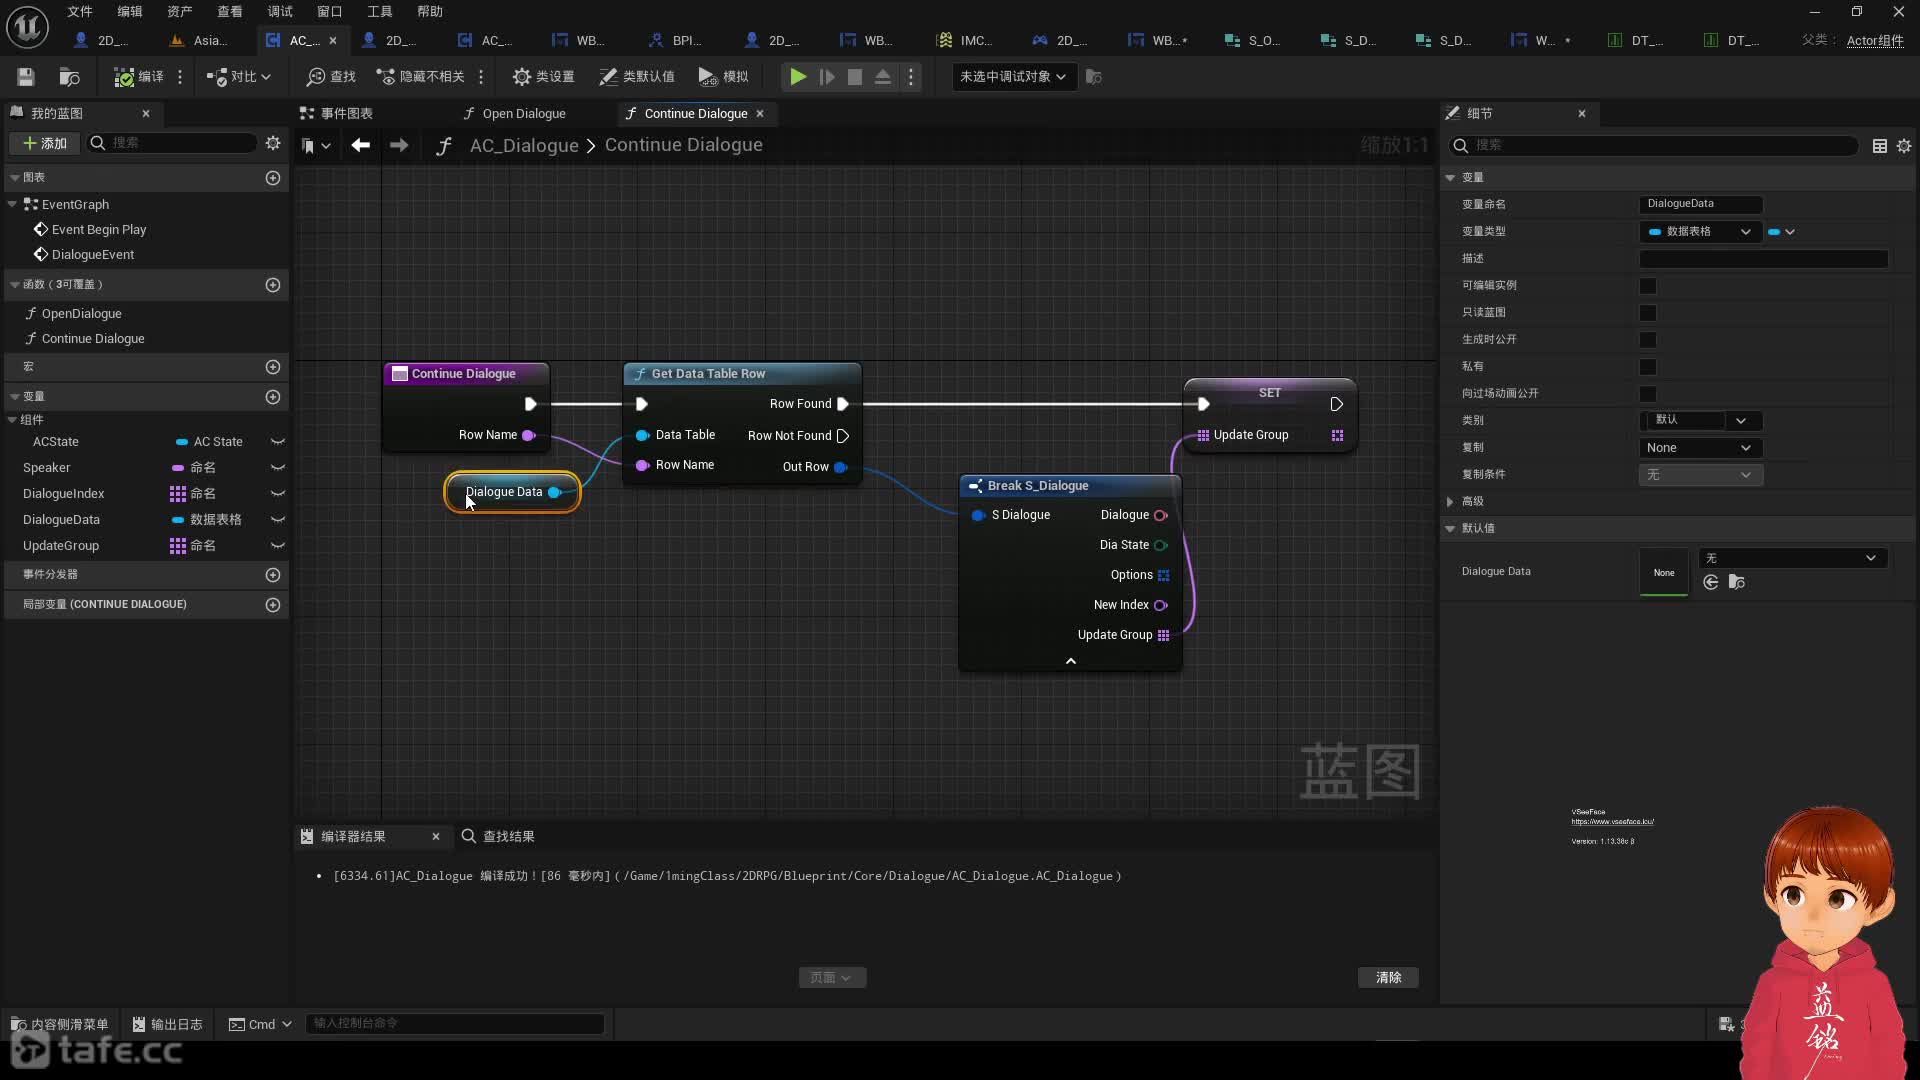1920x1080 pixels.
Task: Focus the My Blueprint search field
Action: coord(172,143)
